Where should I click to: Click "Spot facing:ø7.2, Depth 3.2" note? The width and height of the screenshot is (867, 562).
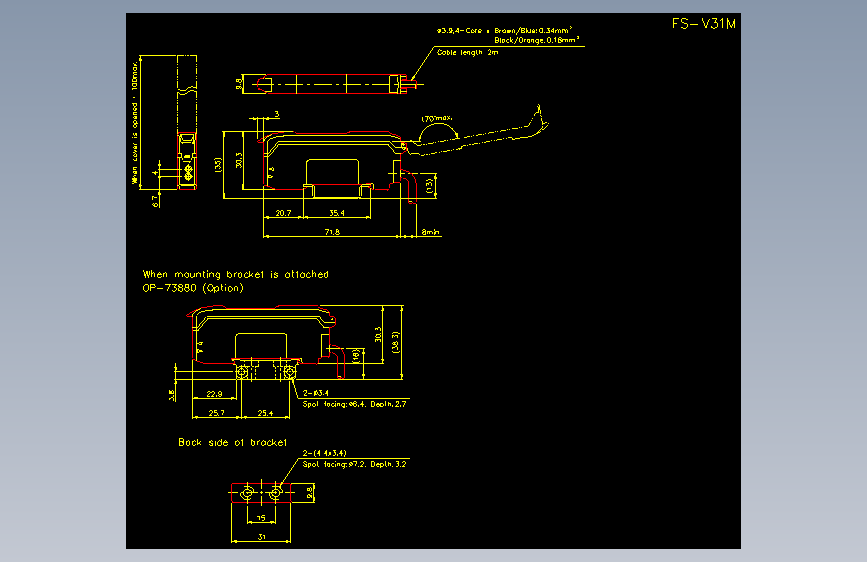coord(354,464)
